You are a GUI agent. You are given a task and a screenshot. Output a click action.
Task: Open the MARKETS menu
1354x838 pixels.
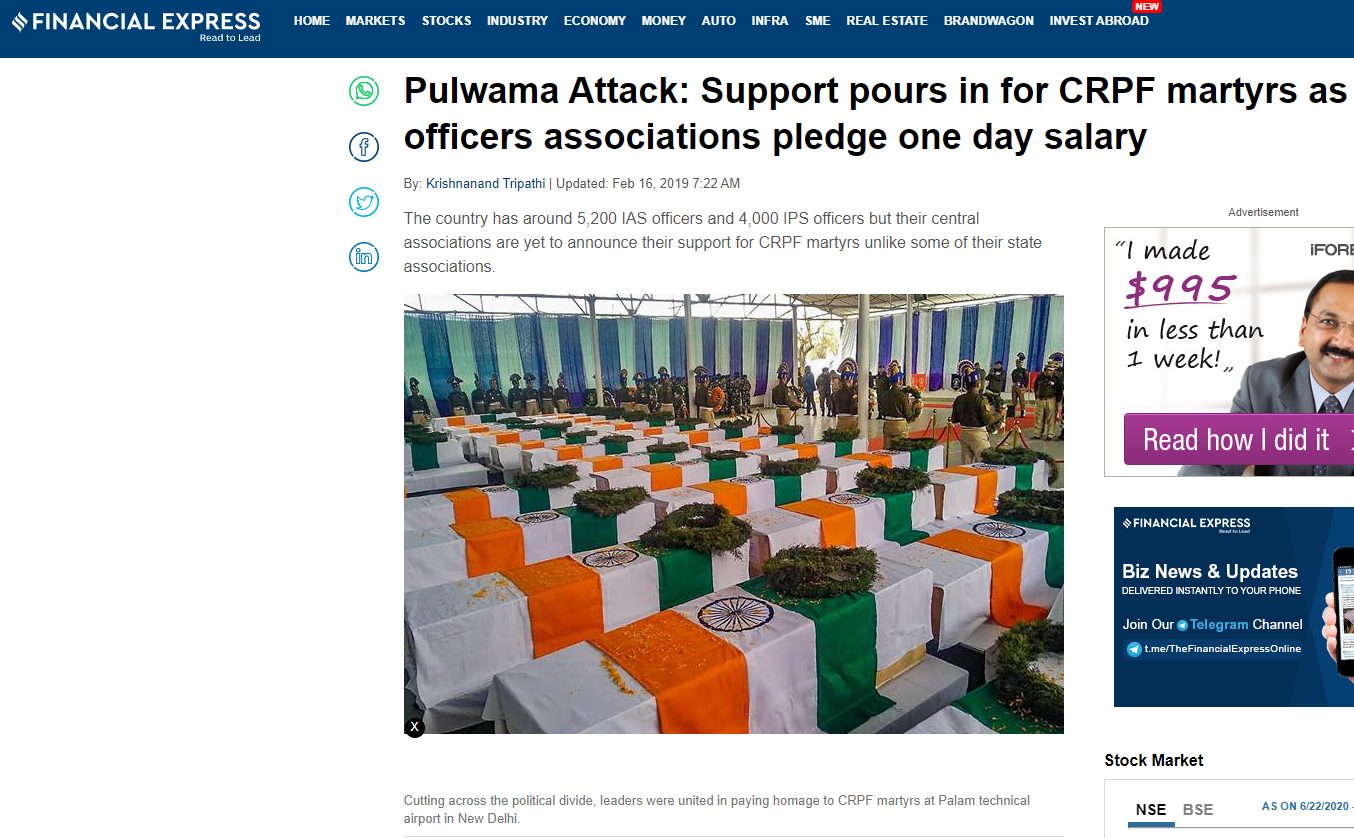tap(375, 21)
